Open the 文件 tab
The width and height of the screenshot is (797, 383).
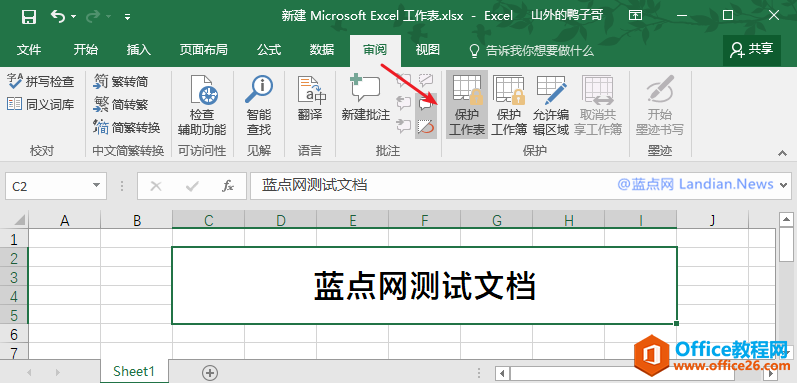click(29, 50)
